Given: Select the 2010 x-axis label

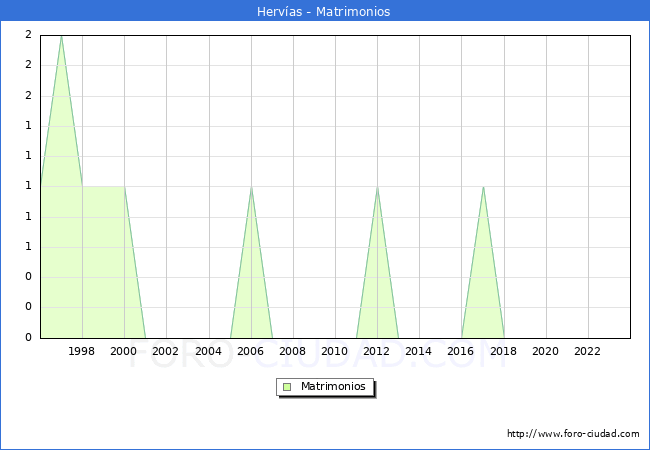Looking at the screenshot, I should [335, 351].
